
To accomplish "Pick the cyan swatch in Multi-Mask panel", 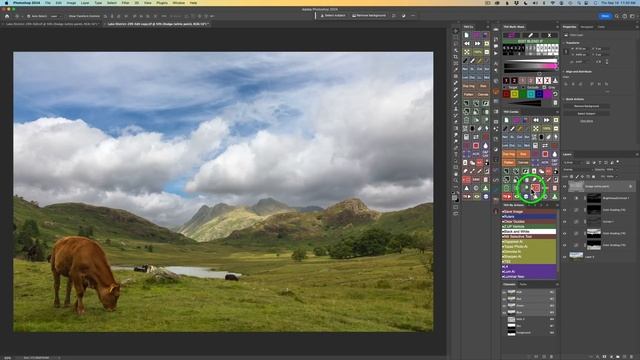I will coord(531,94).
